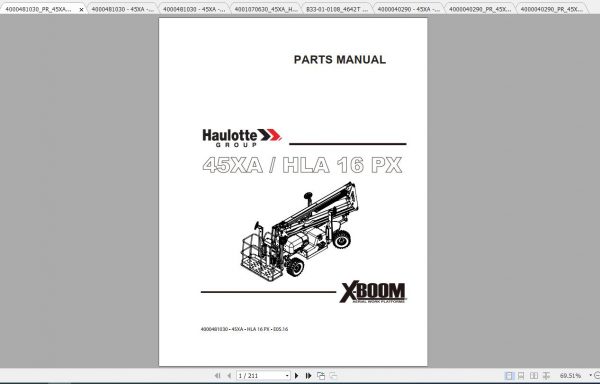Enable two-page facing view mode
This screenshot has height=384, width=600.
pyautogui.click(x=534, y=376)
